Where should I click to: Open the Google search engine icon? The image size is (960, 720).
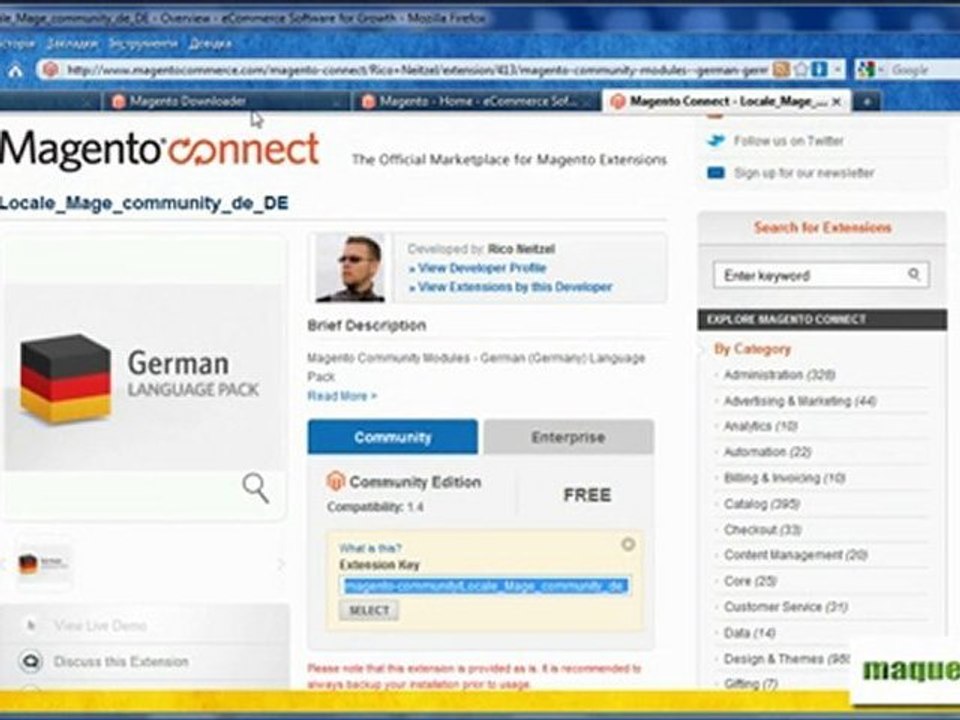coord(866,70)
